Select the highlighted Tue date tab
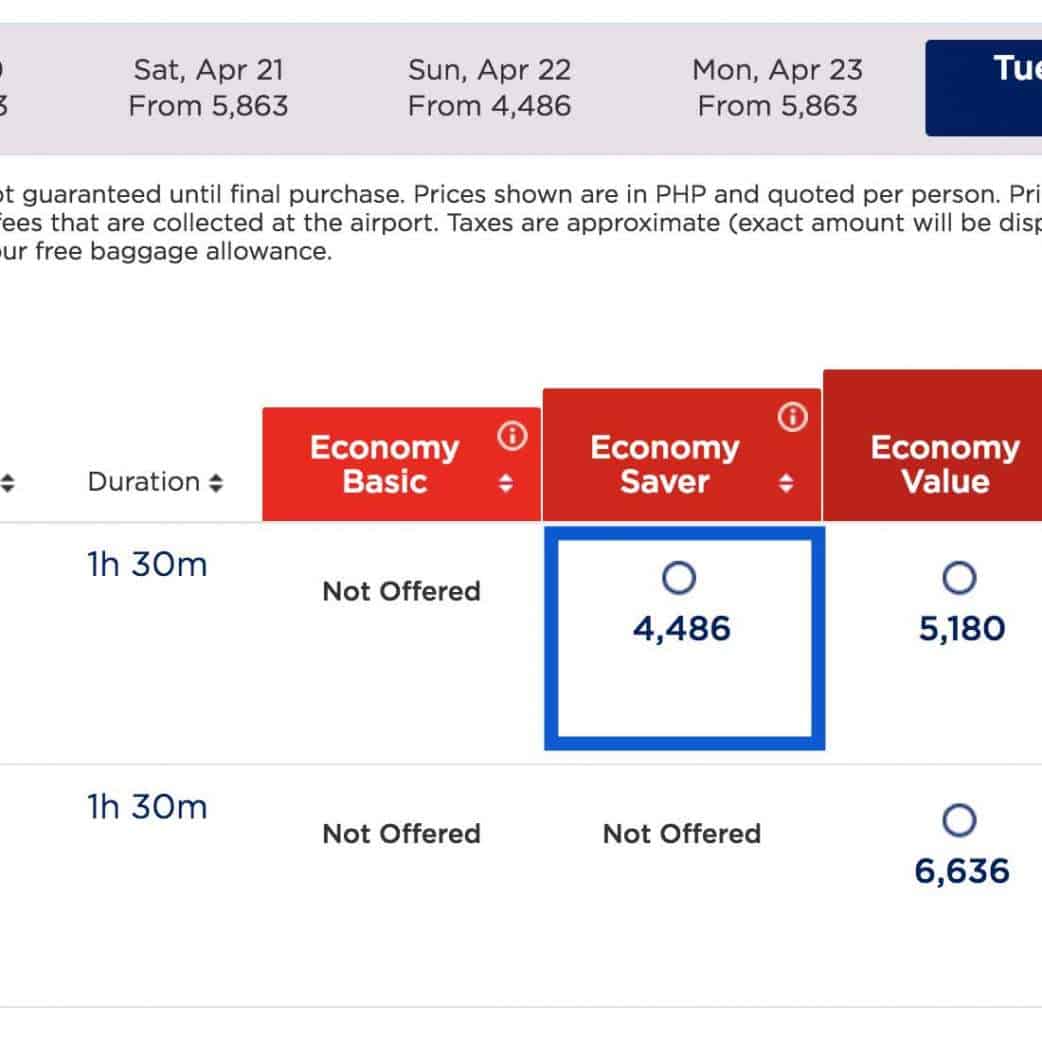1042x1042 pixels. [984, 88]
